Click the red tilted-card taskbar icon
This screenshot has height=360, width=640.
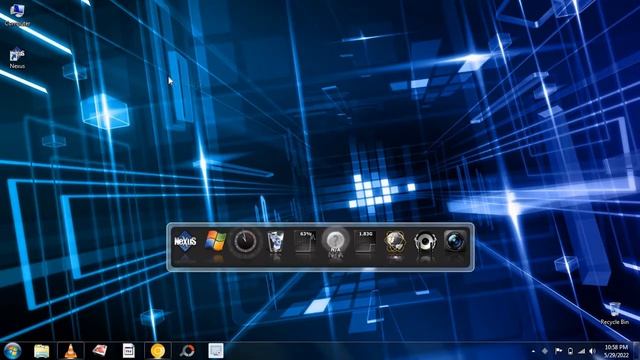[100, 351]
